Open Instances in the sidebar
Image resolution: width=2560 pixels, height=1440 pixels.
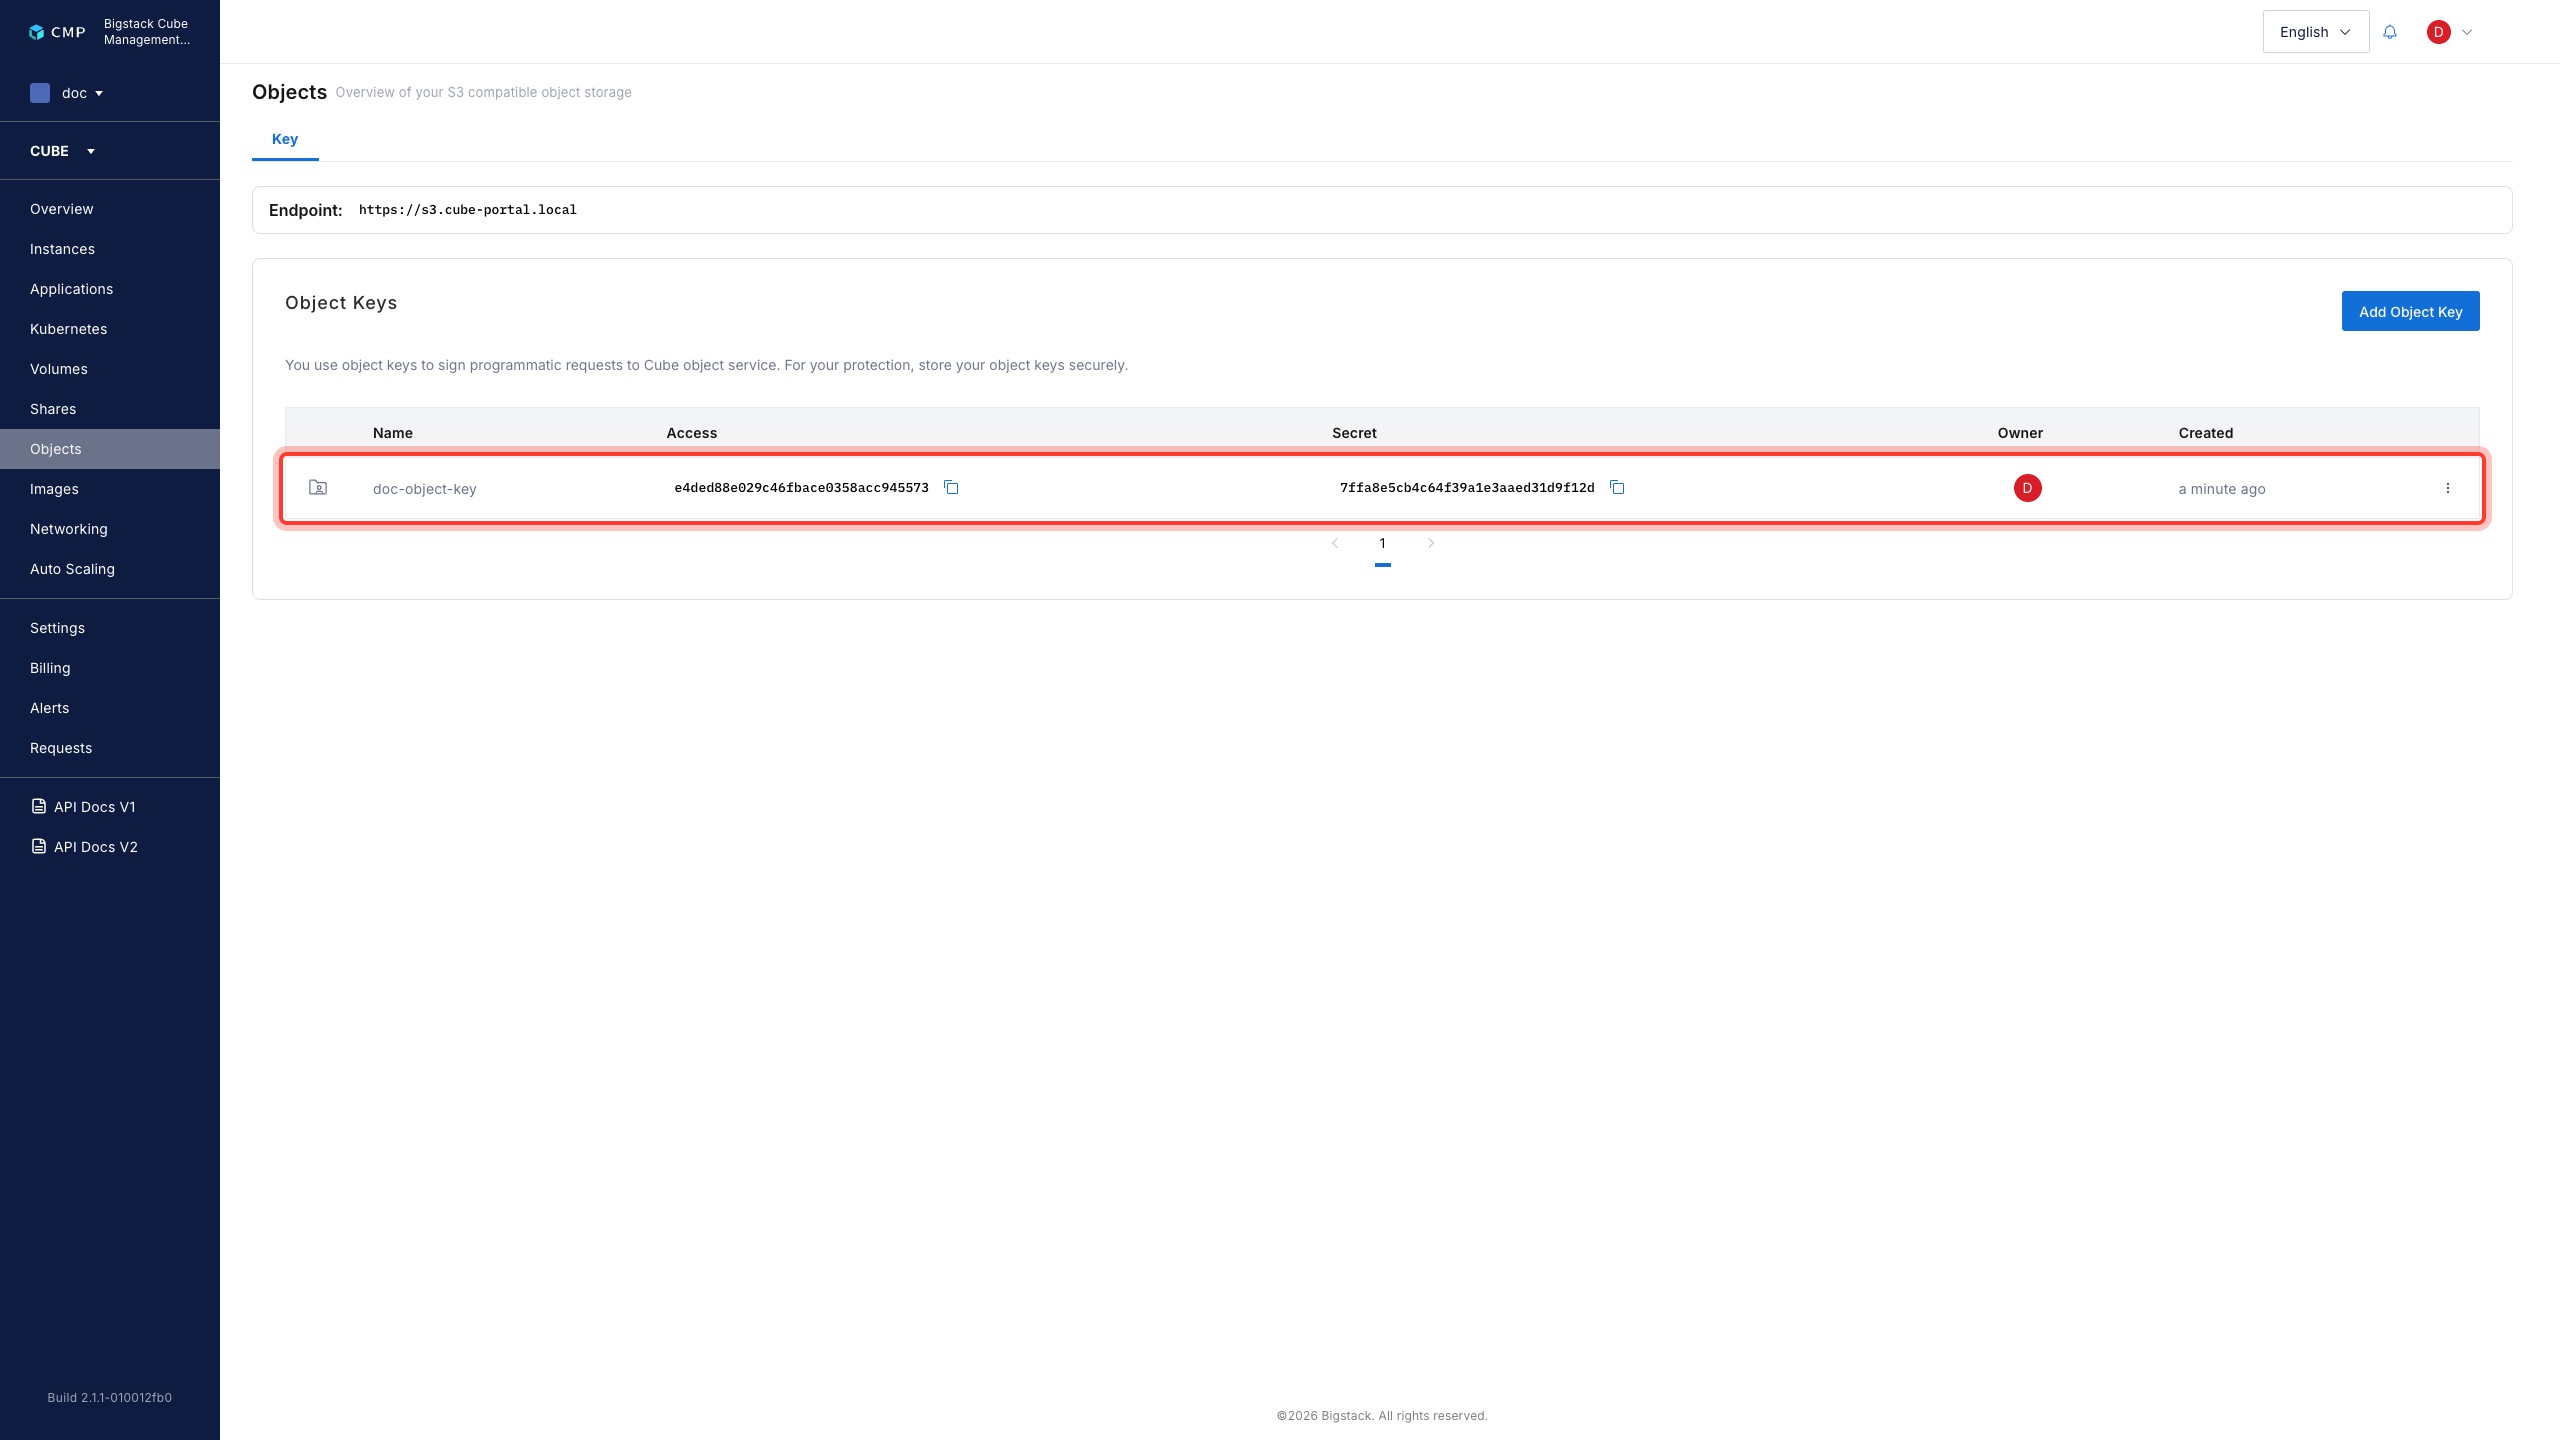(x=110, y=249)
